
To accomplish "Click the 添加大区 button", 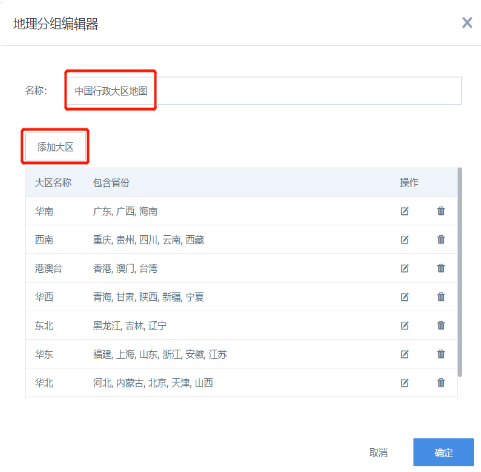I will click(55, 147).
